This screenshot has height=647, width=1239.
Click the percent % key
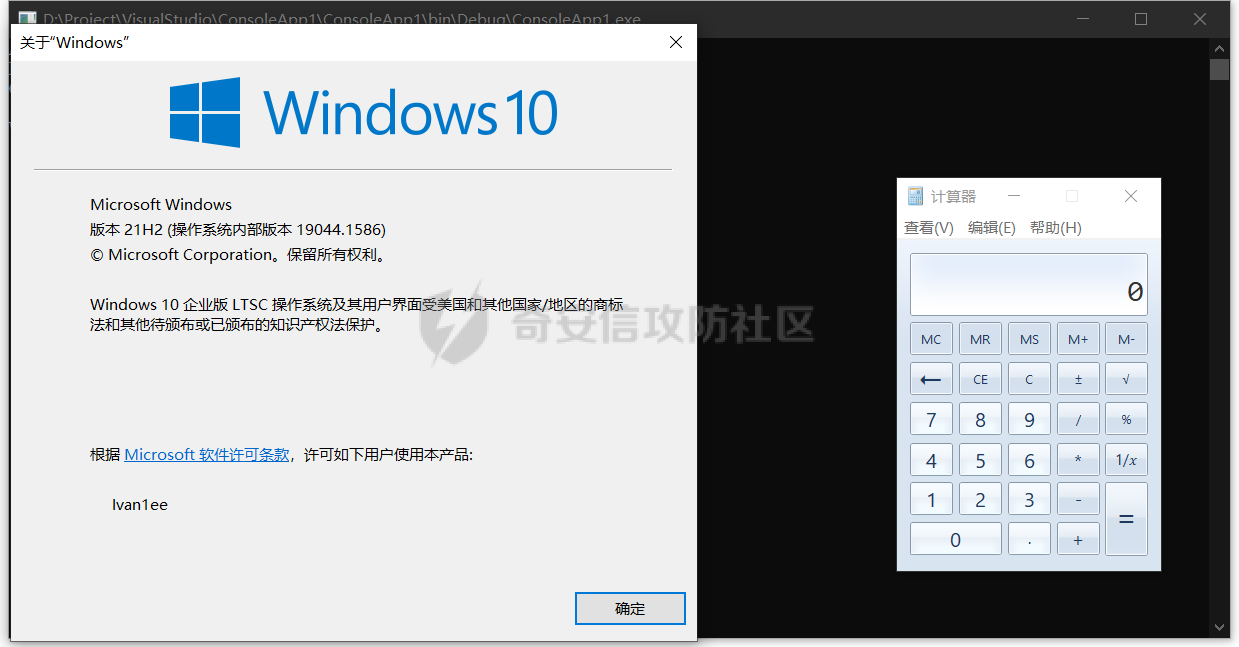pyautogui.click(x=1126, y=420)
